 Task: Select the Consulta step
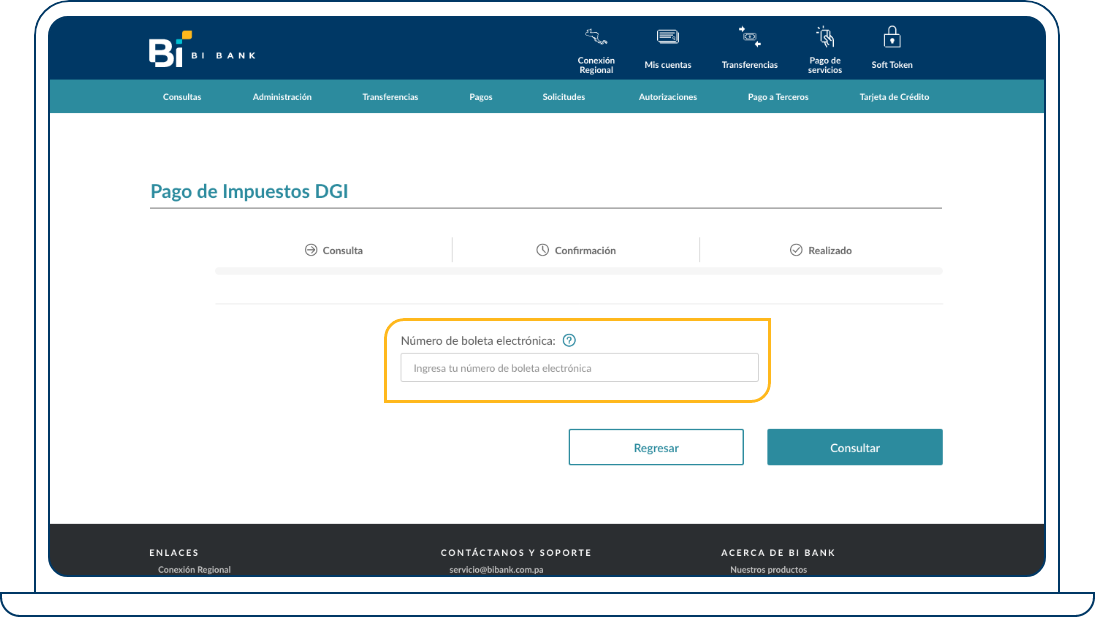point(334,250)
